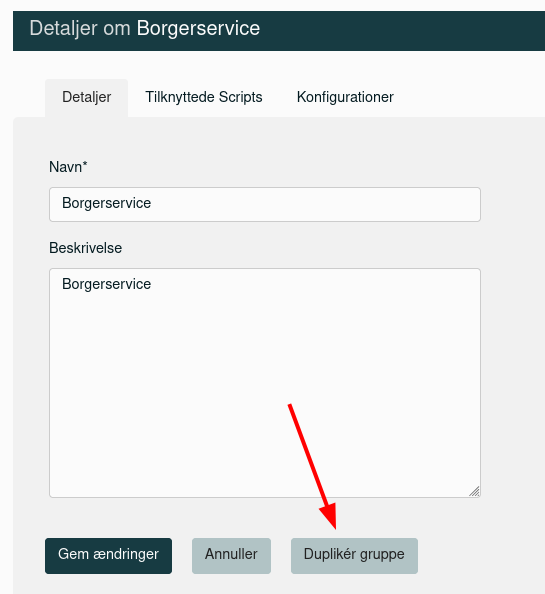Open the Konfigurationer tab

pyautogui.click(x=345, y=97)
